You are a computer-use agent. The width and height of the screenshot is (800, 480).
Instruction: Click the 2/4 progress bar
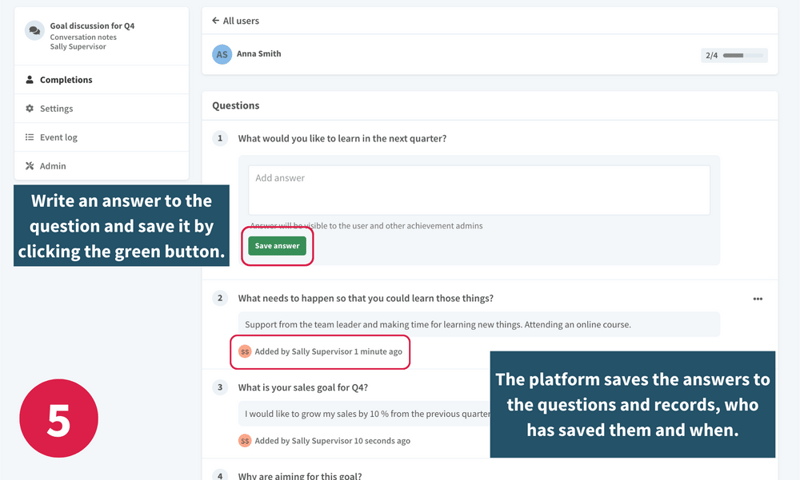point(734,55)
